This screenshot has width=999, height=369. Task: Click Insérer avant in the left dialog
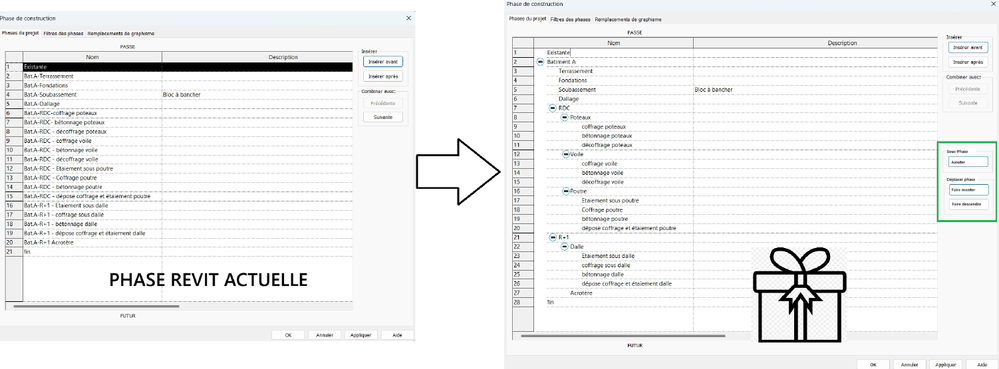pos(383,61)
